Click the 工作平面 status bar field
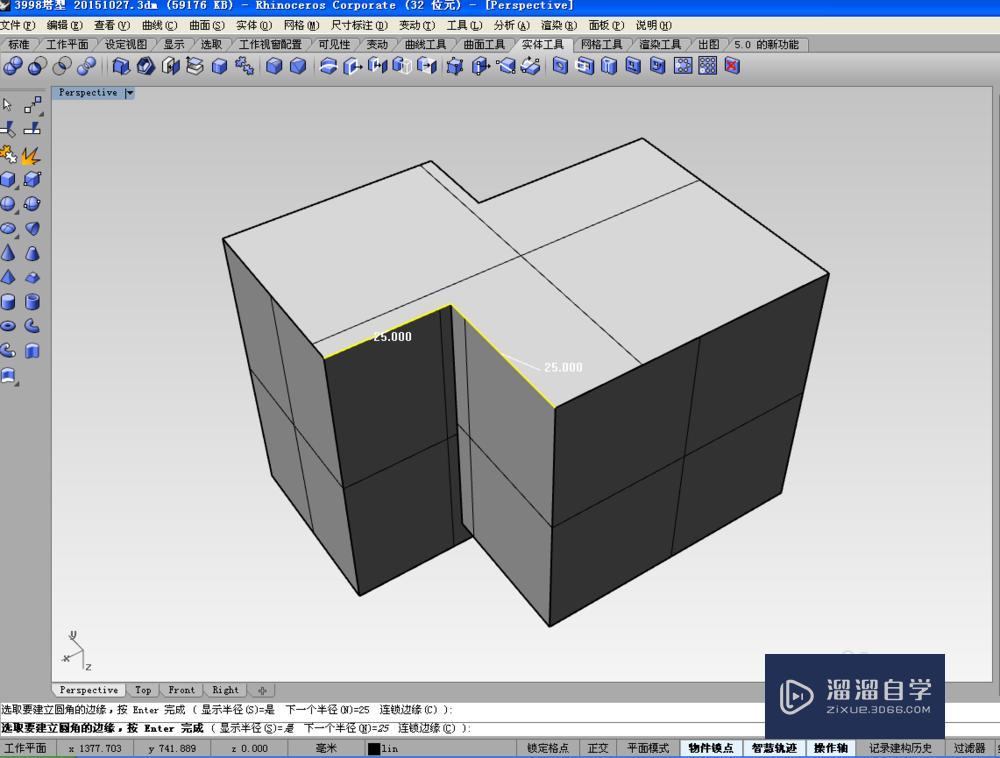The width and height of the screenshot is (1000, 758). click(25, 748)
